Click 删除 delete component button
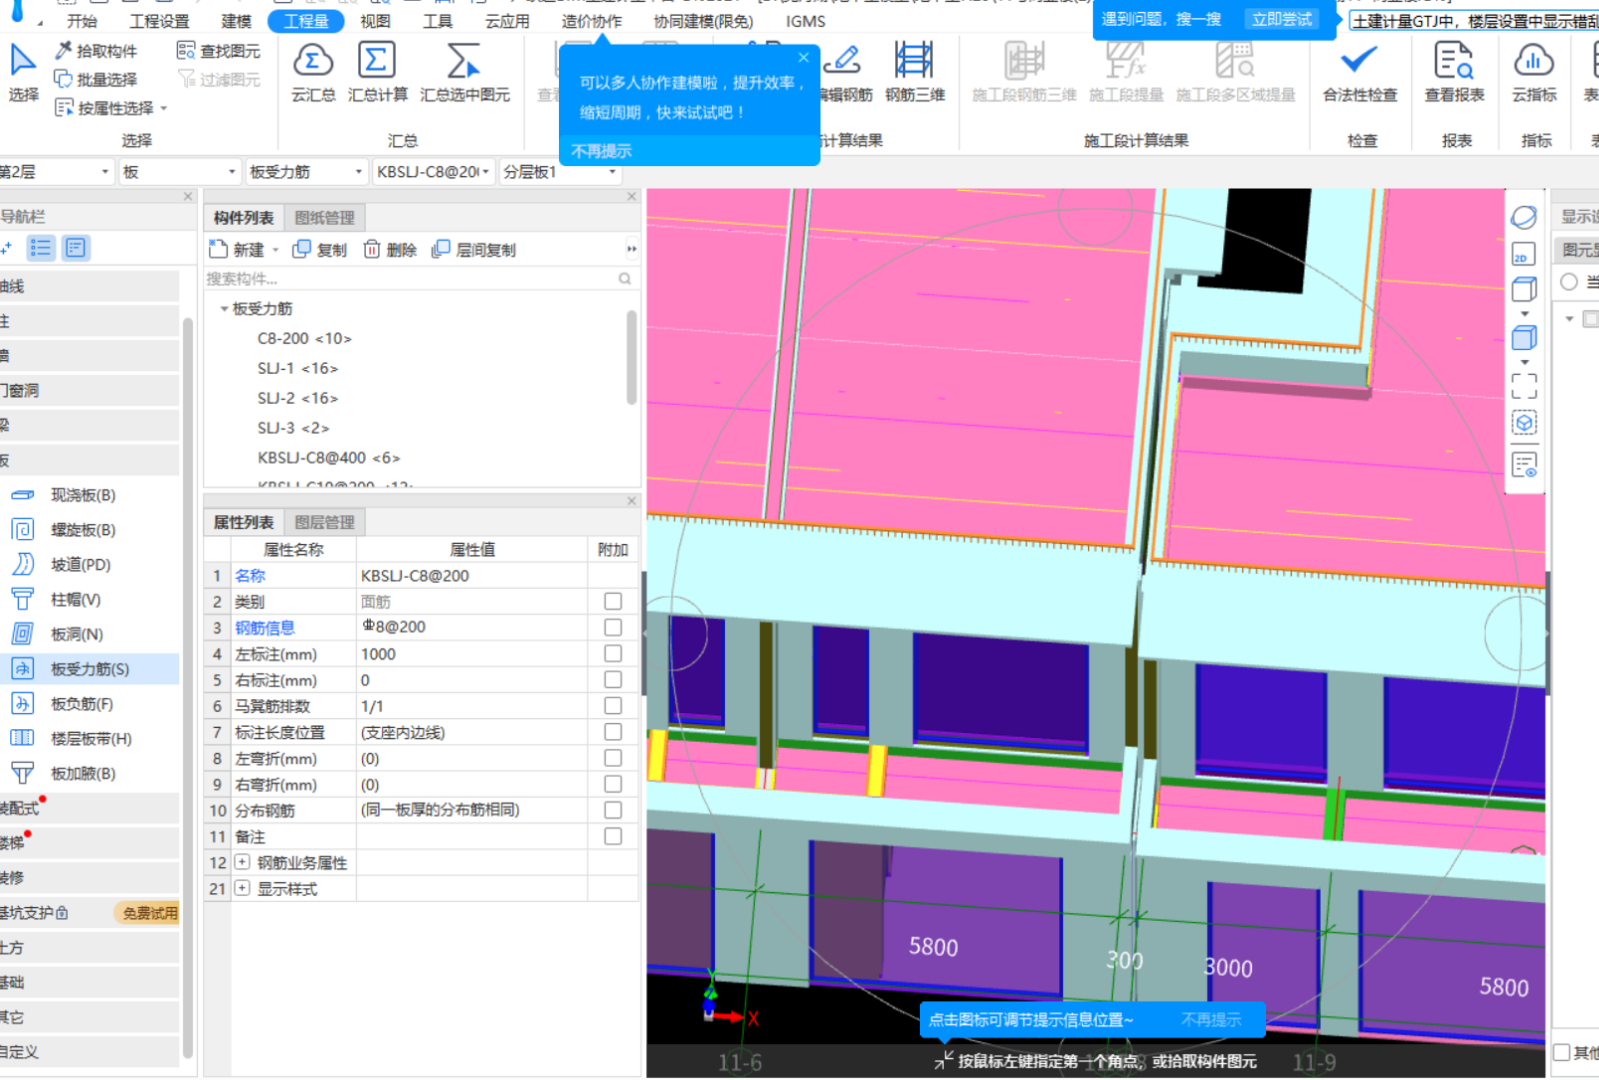The width and height of the screenshot is (1599, 1080). [390, 250]
